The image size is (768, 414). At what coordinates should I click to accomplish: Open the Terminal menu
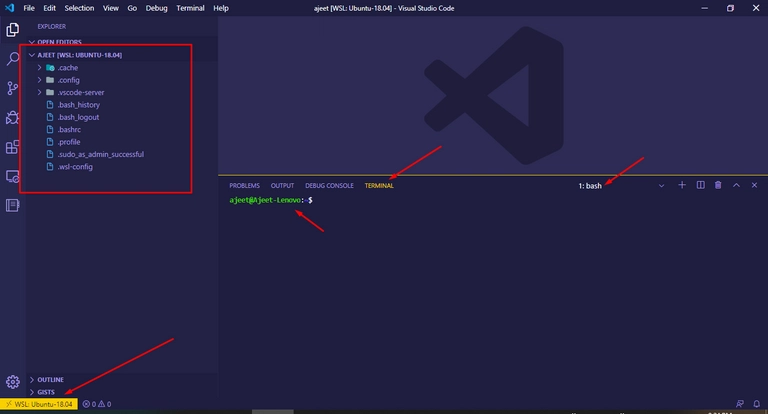click(x=190, y=8)
